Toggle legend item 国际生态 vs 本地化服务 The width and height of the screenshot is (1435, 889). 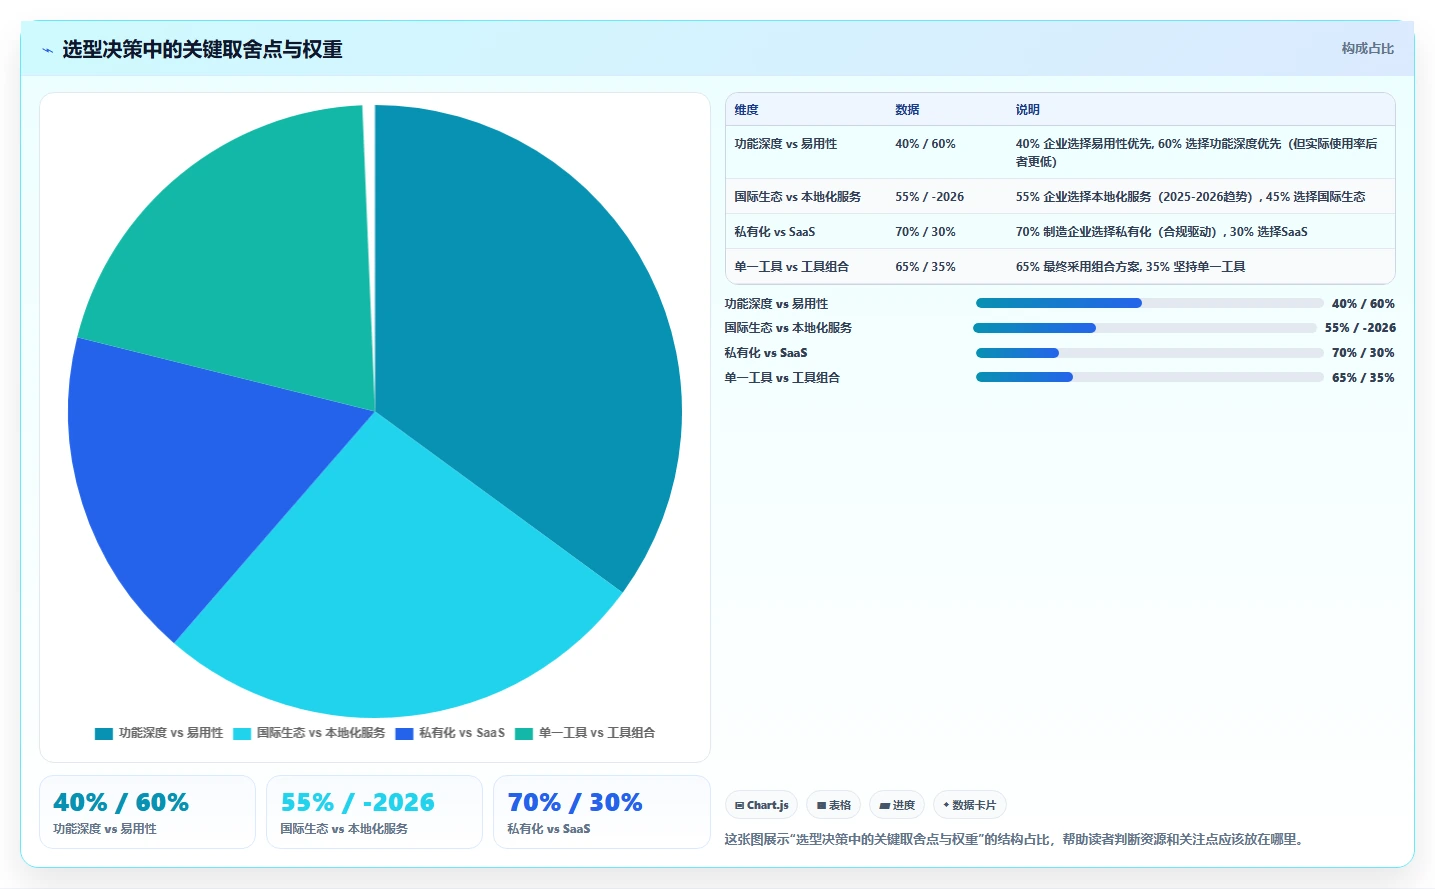[x=309, y=733]
